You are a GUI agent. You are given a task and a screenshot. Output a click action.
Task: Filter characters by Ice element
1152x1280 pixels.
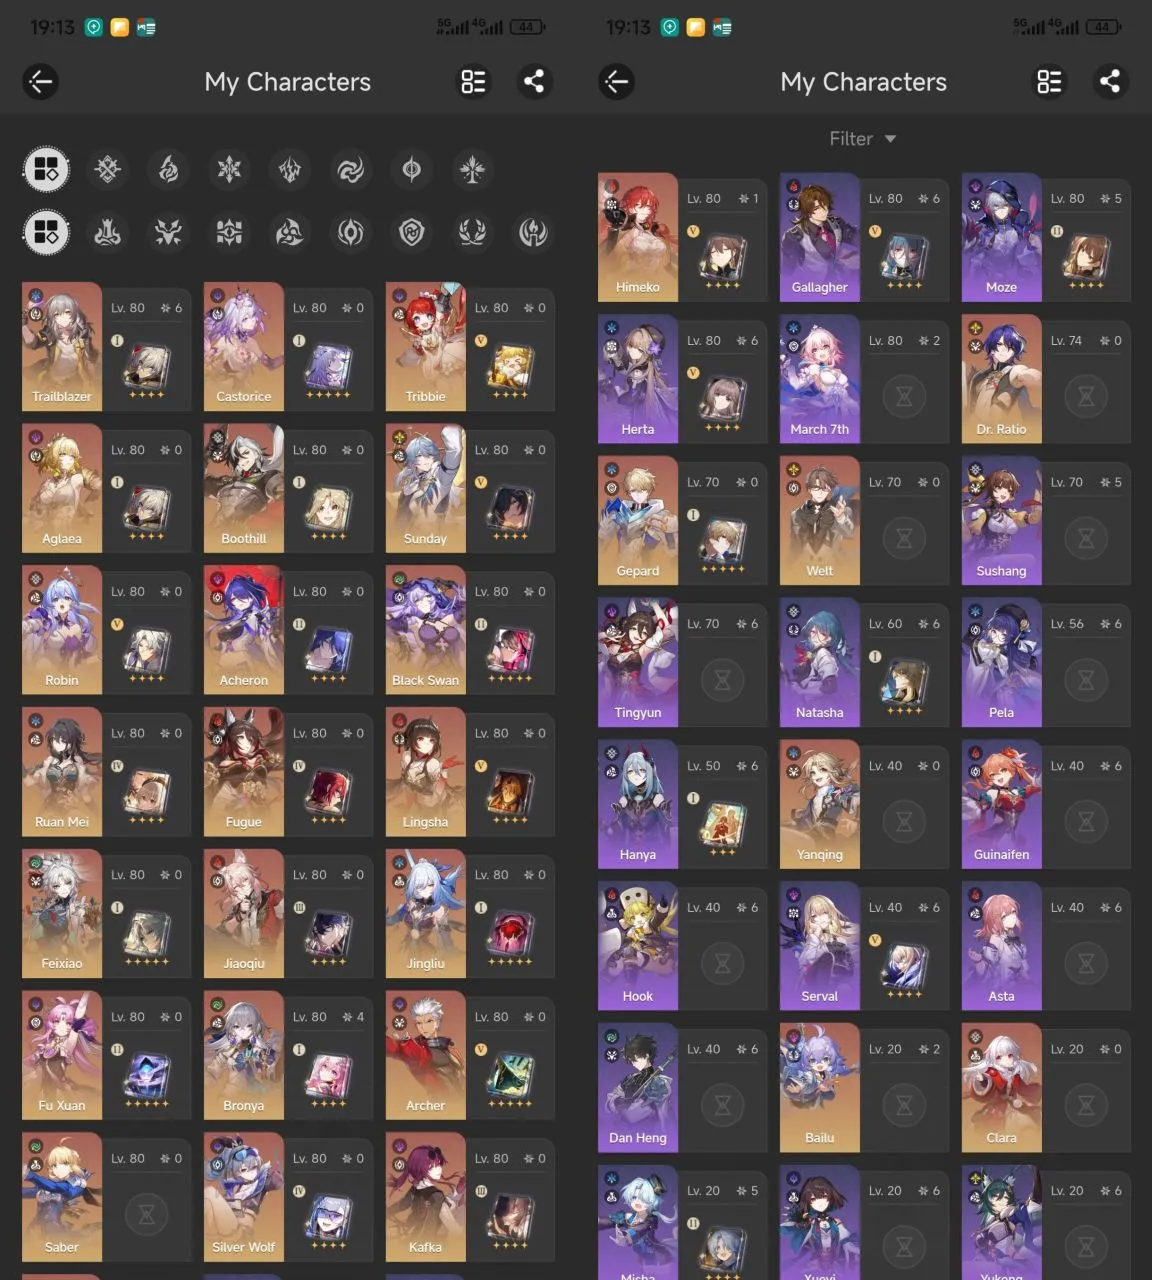click(229, 170)
